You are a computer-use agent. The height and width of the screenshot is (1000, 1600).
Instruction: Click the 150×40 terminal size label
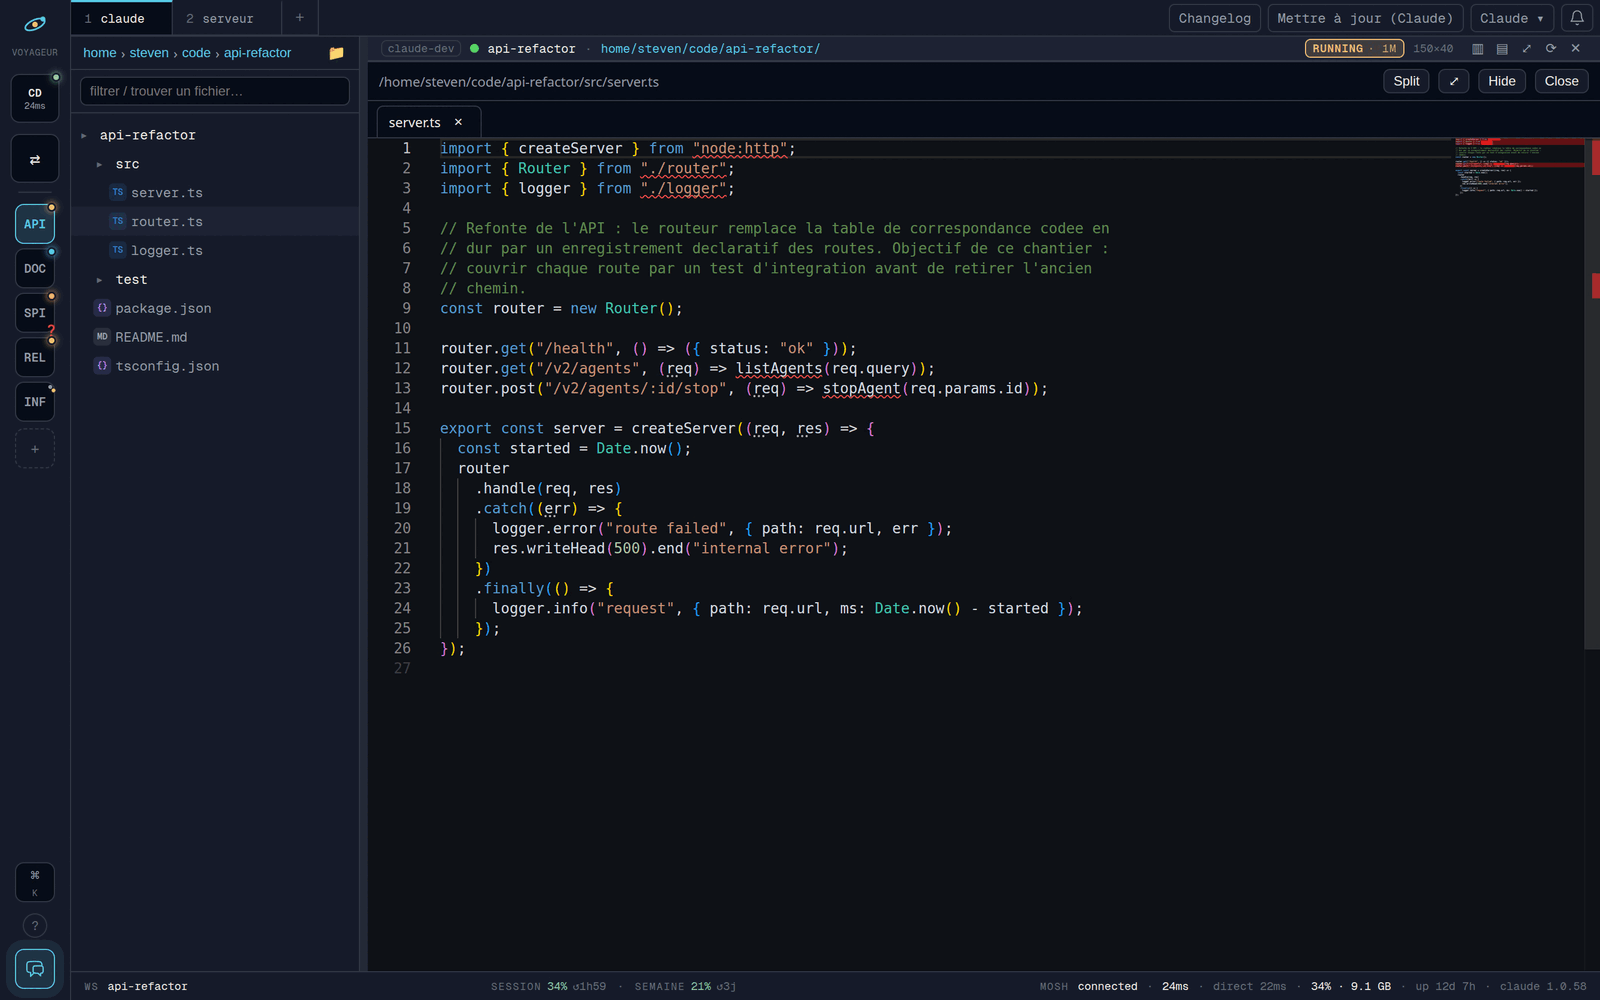[1433, 48]
